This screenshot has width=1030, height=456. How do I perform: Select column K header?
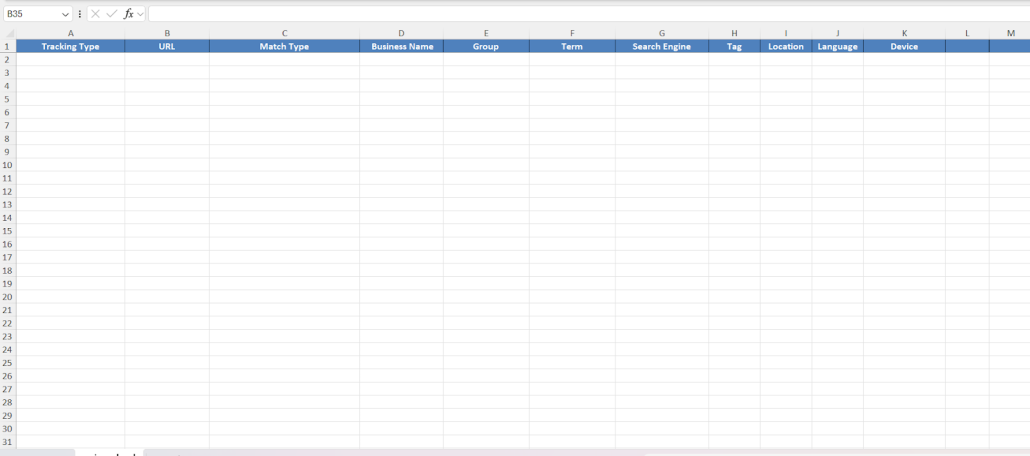click(x=905, y=33)
